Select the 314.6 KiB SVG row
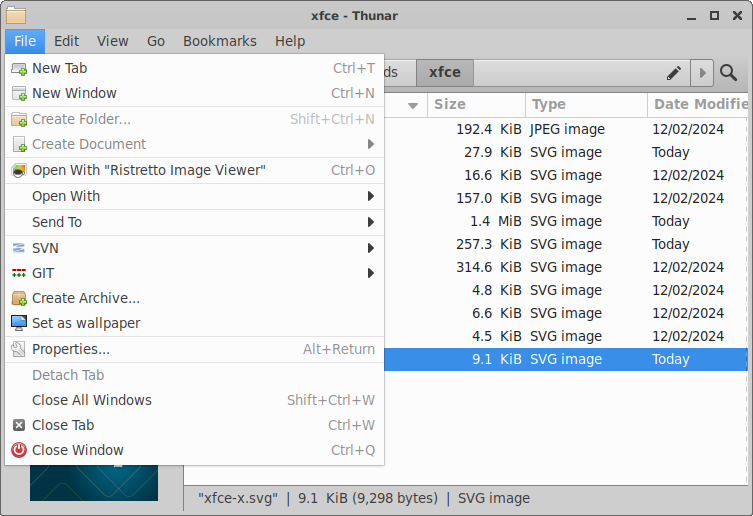Screen dimensions: 753x516 [566, 268]
